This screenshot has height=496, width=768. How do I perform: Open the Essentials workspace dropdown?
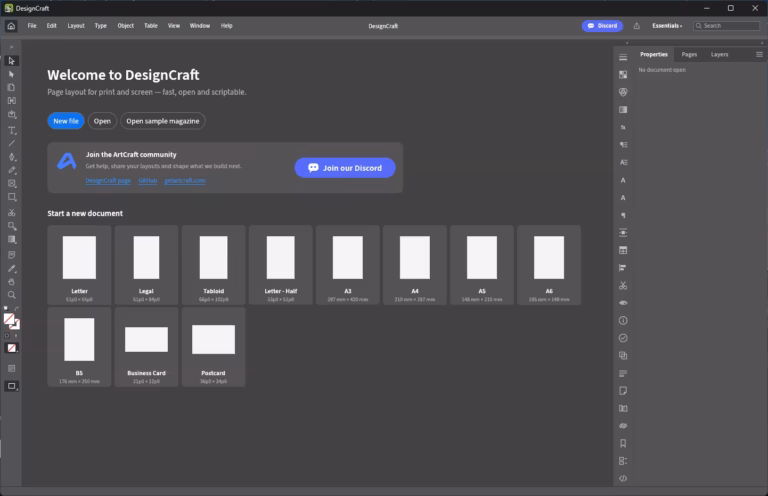[x=667, y=26]
